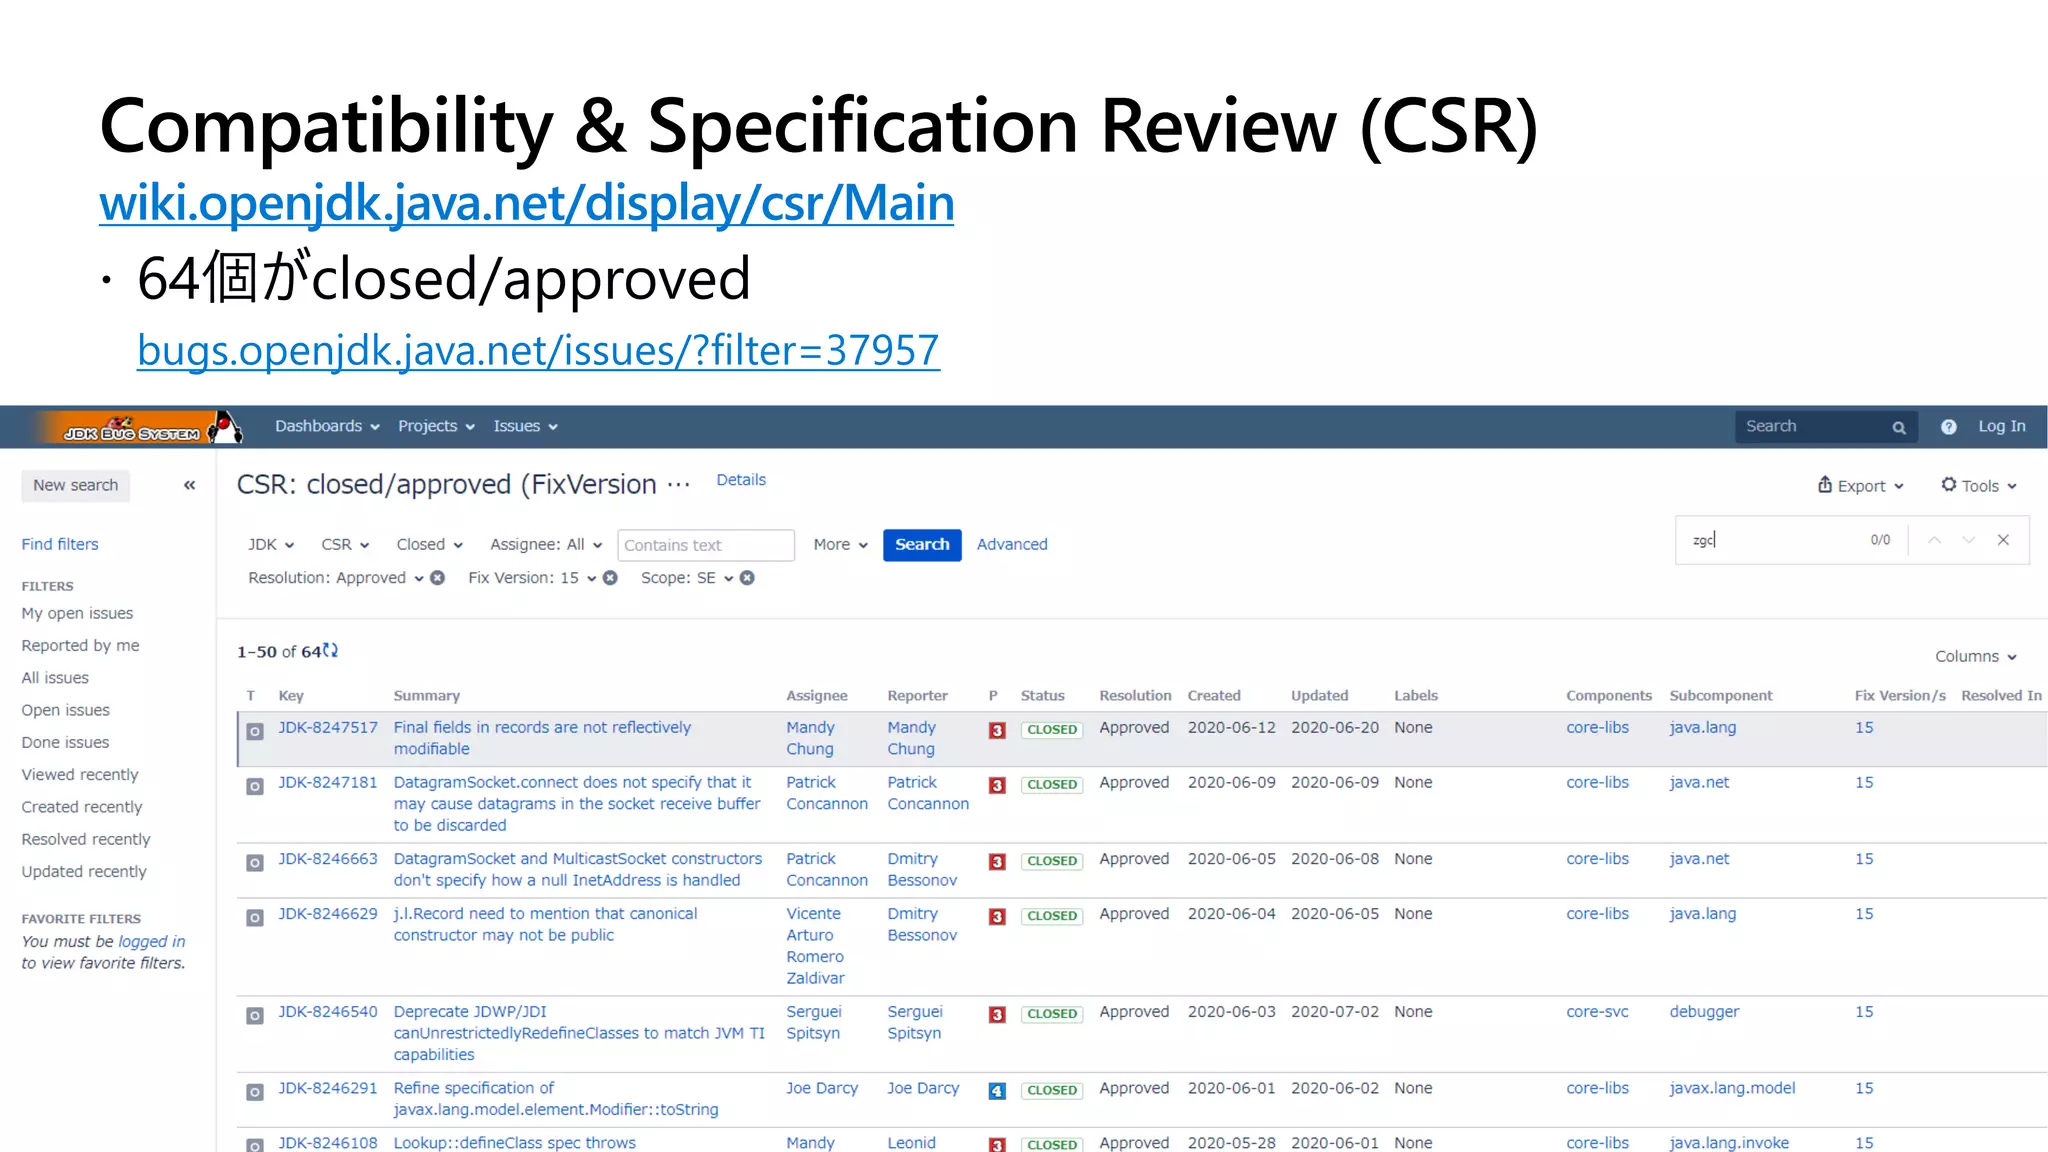Collapse the filters sidebar with double chevron
The image size is (2048, 1152).
(189, 485)
